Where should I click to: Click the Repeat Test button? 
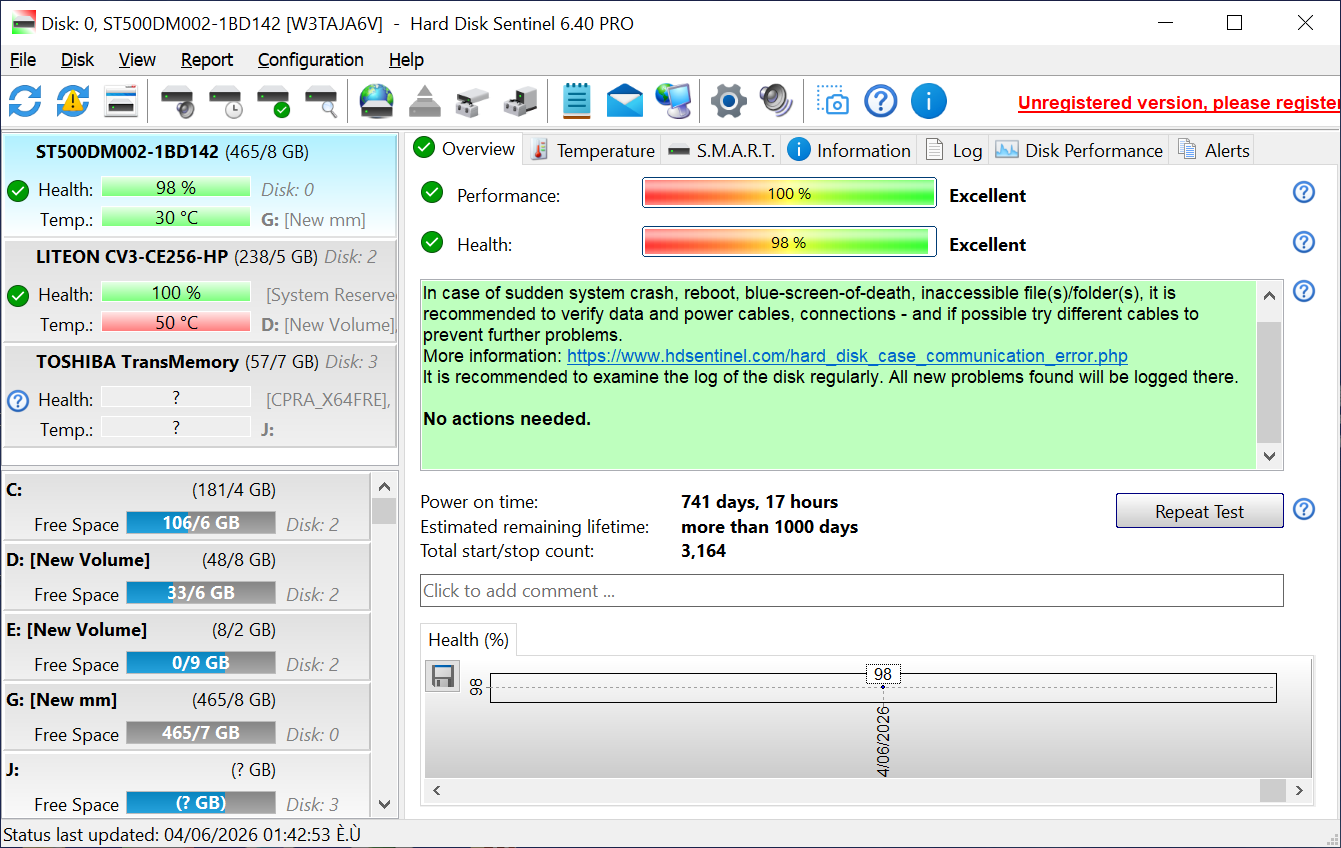point(1199,511)
